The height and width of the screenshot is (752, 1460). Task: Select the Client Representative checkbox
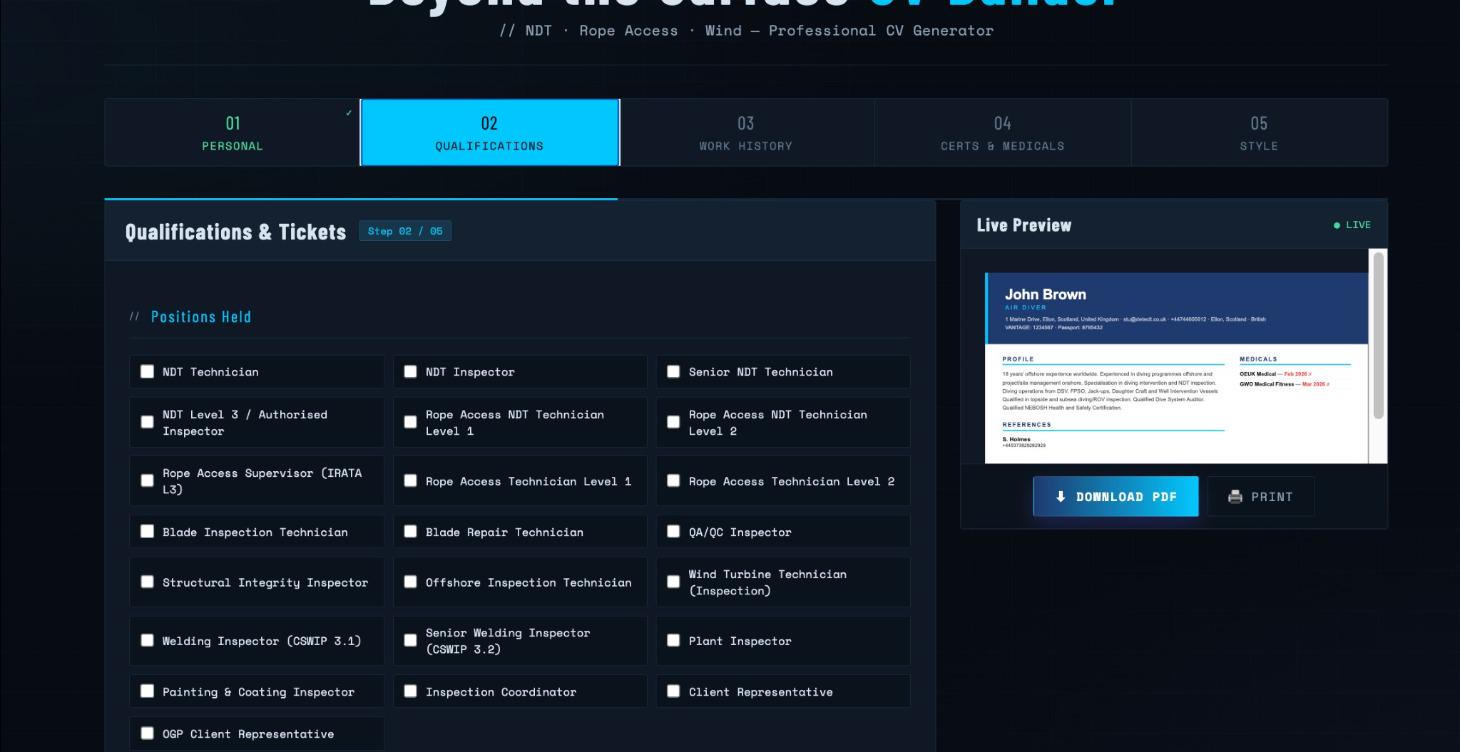coord(673,692)
